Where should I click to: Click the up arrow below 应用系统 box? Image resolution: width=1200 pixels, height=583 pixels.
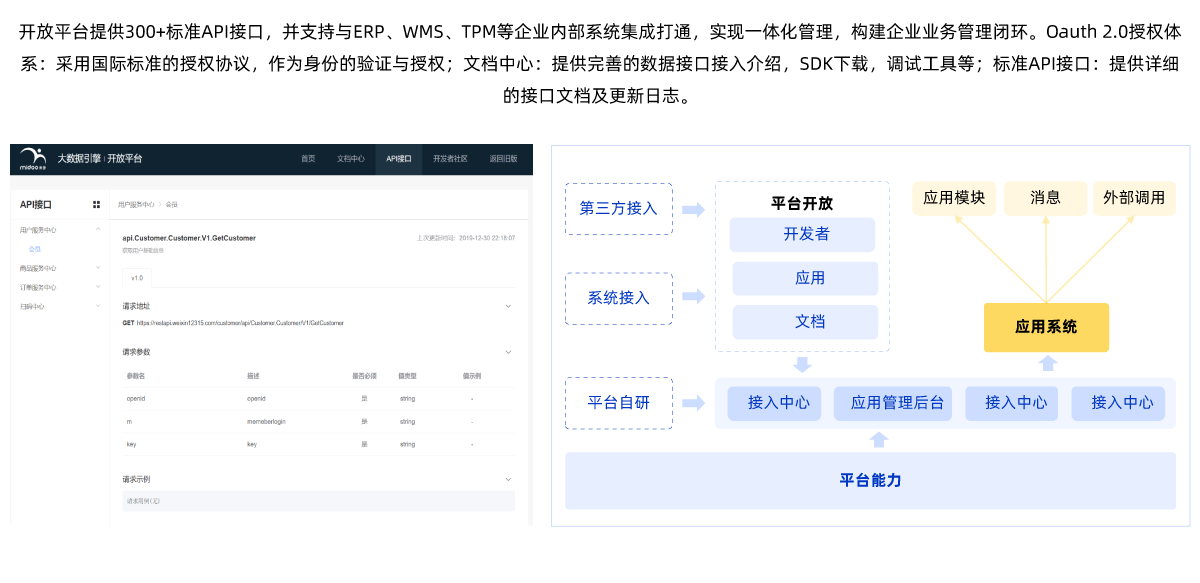[1047, 363]
